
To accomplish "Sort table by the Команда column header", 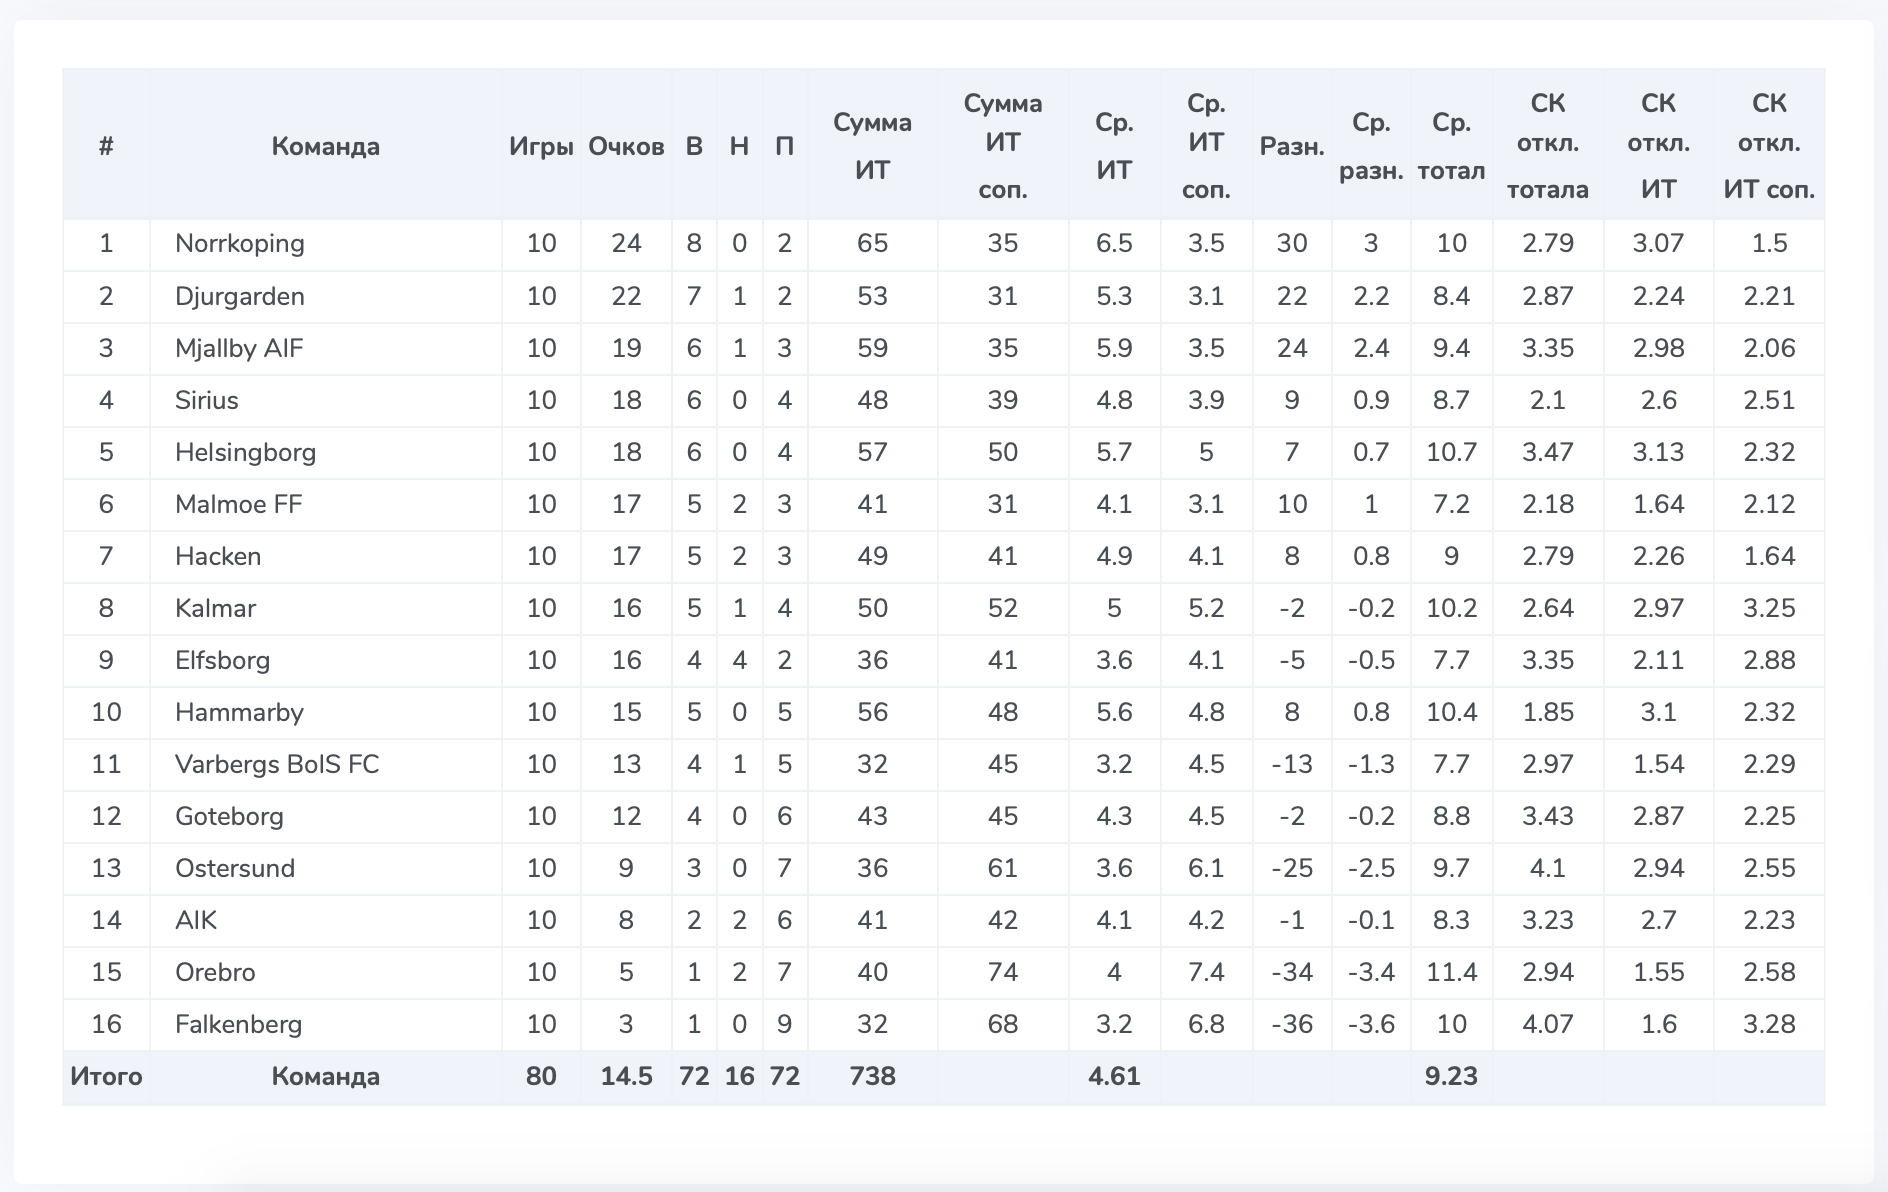I will pos(325,147).
